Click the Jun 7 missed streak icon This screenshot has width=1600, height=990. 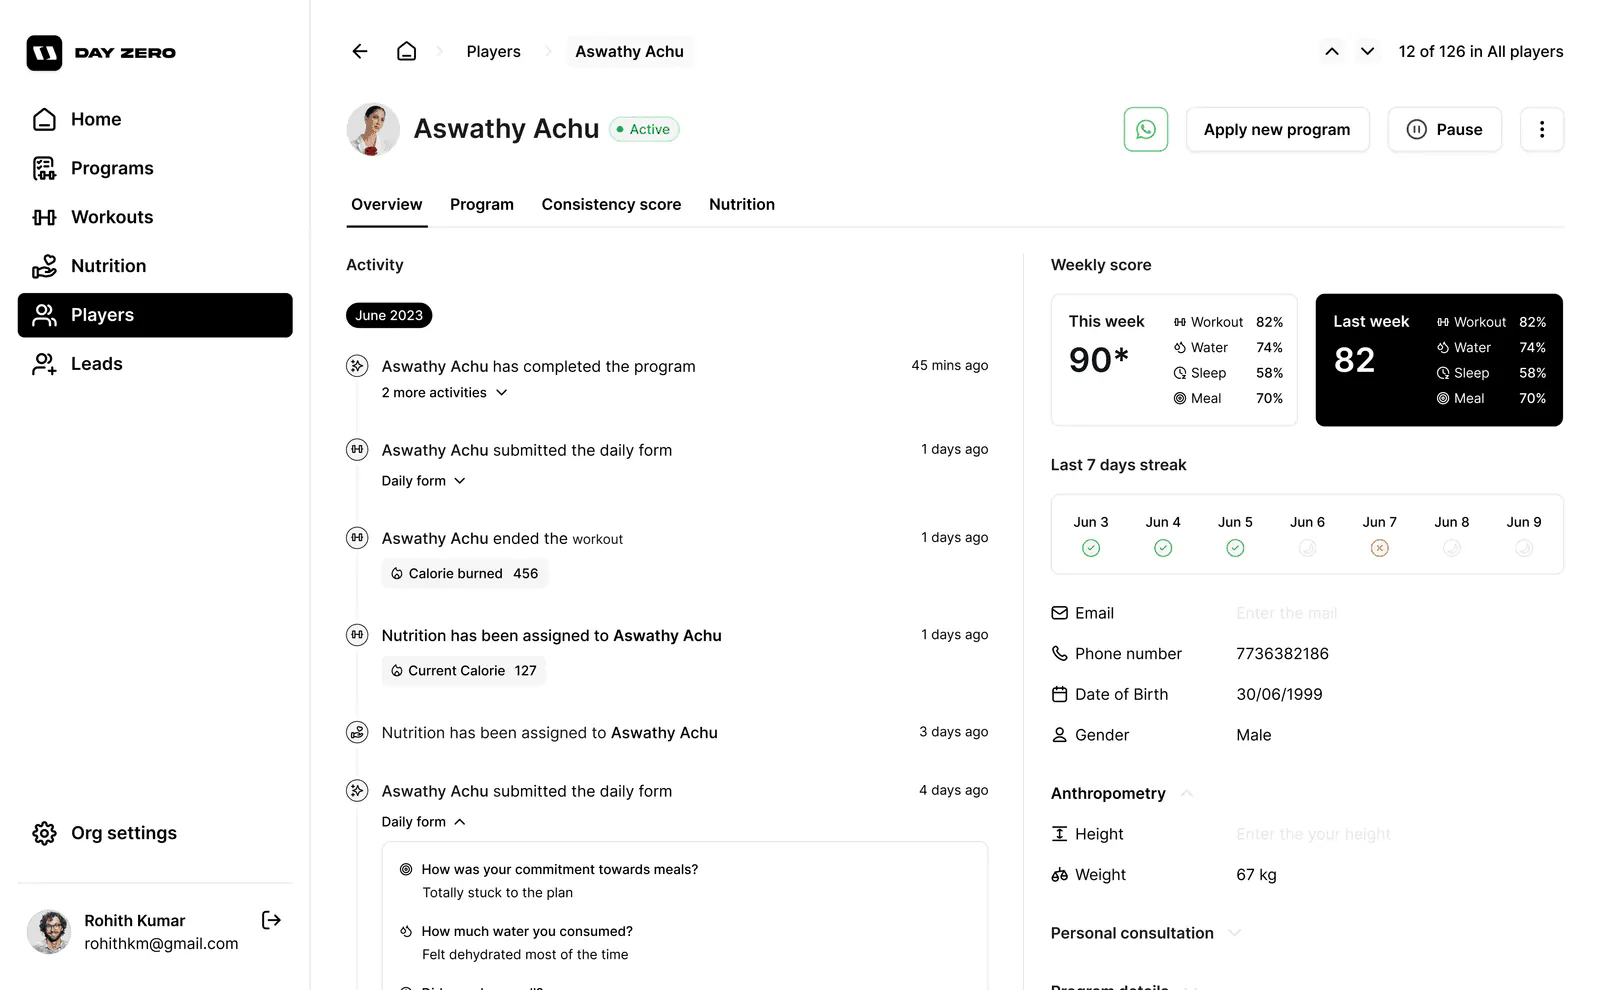(x=1379, y=548)
